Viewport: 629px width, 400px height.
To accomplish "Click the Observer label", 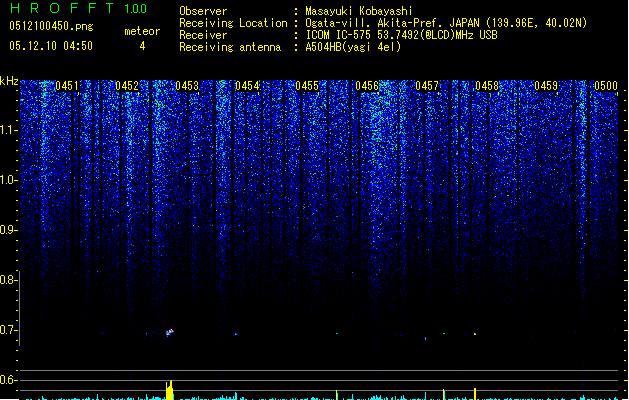I will [x=203, y=11].
